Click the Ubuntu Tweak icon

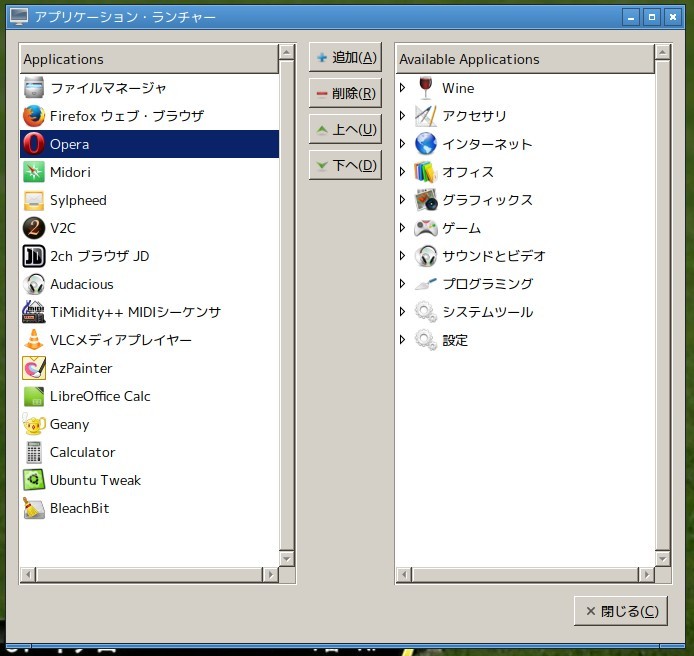[34, 480]
